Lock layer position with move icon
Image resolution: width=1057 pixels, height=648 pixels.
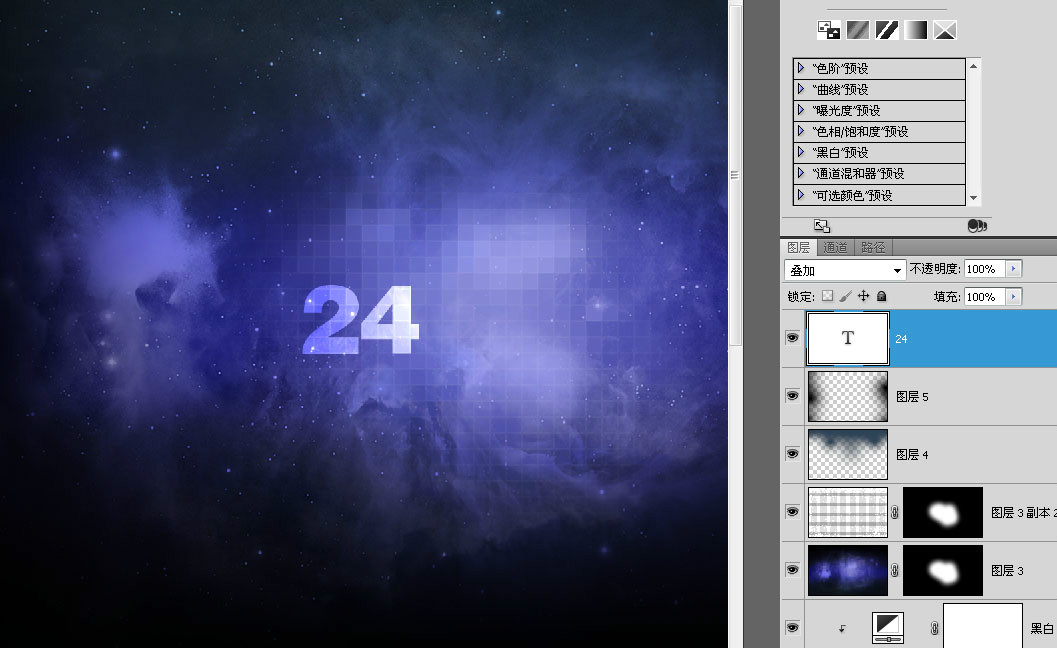[864, 296]
